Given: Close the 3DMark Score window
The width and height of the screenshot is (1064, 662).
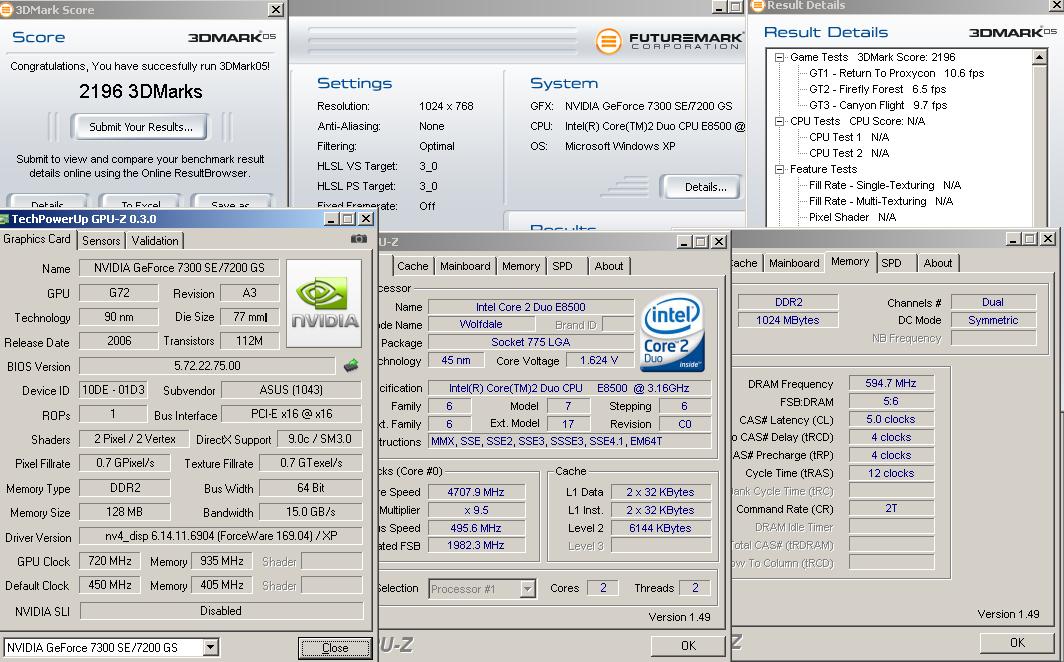Looking at the screenshot, I should 276,9.
